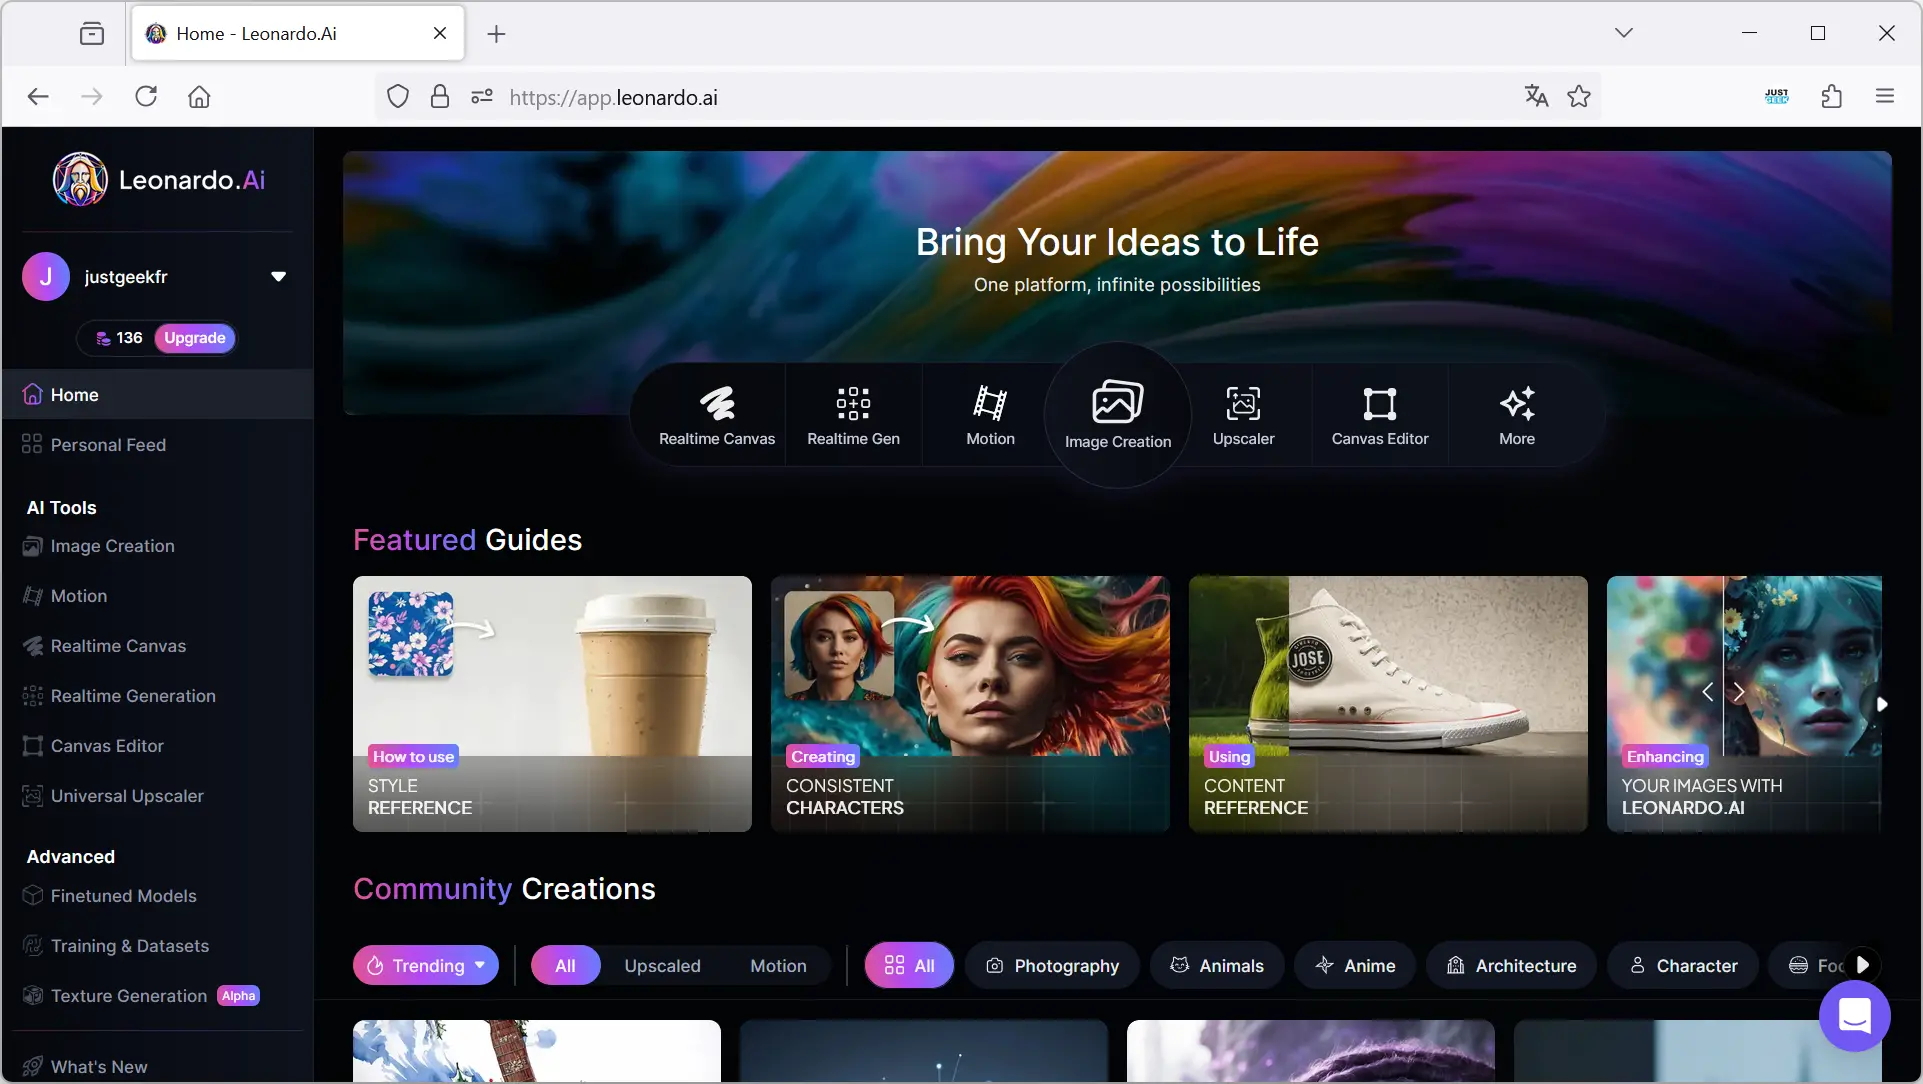The image size is (1923, 1084).
Task: Open Canvas Editor in the sidebar
Action: tap(157, 746)
